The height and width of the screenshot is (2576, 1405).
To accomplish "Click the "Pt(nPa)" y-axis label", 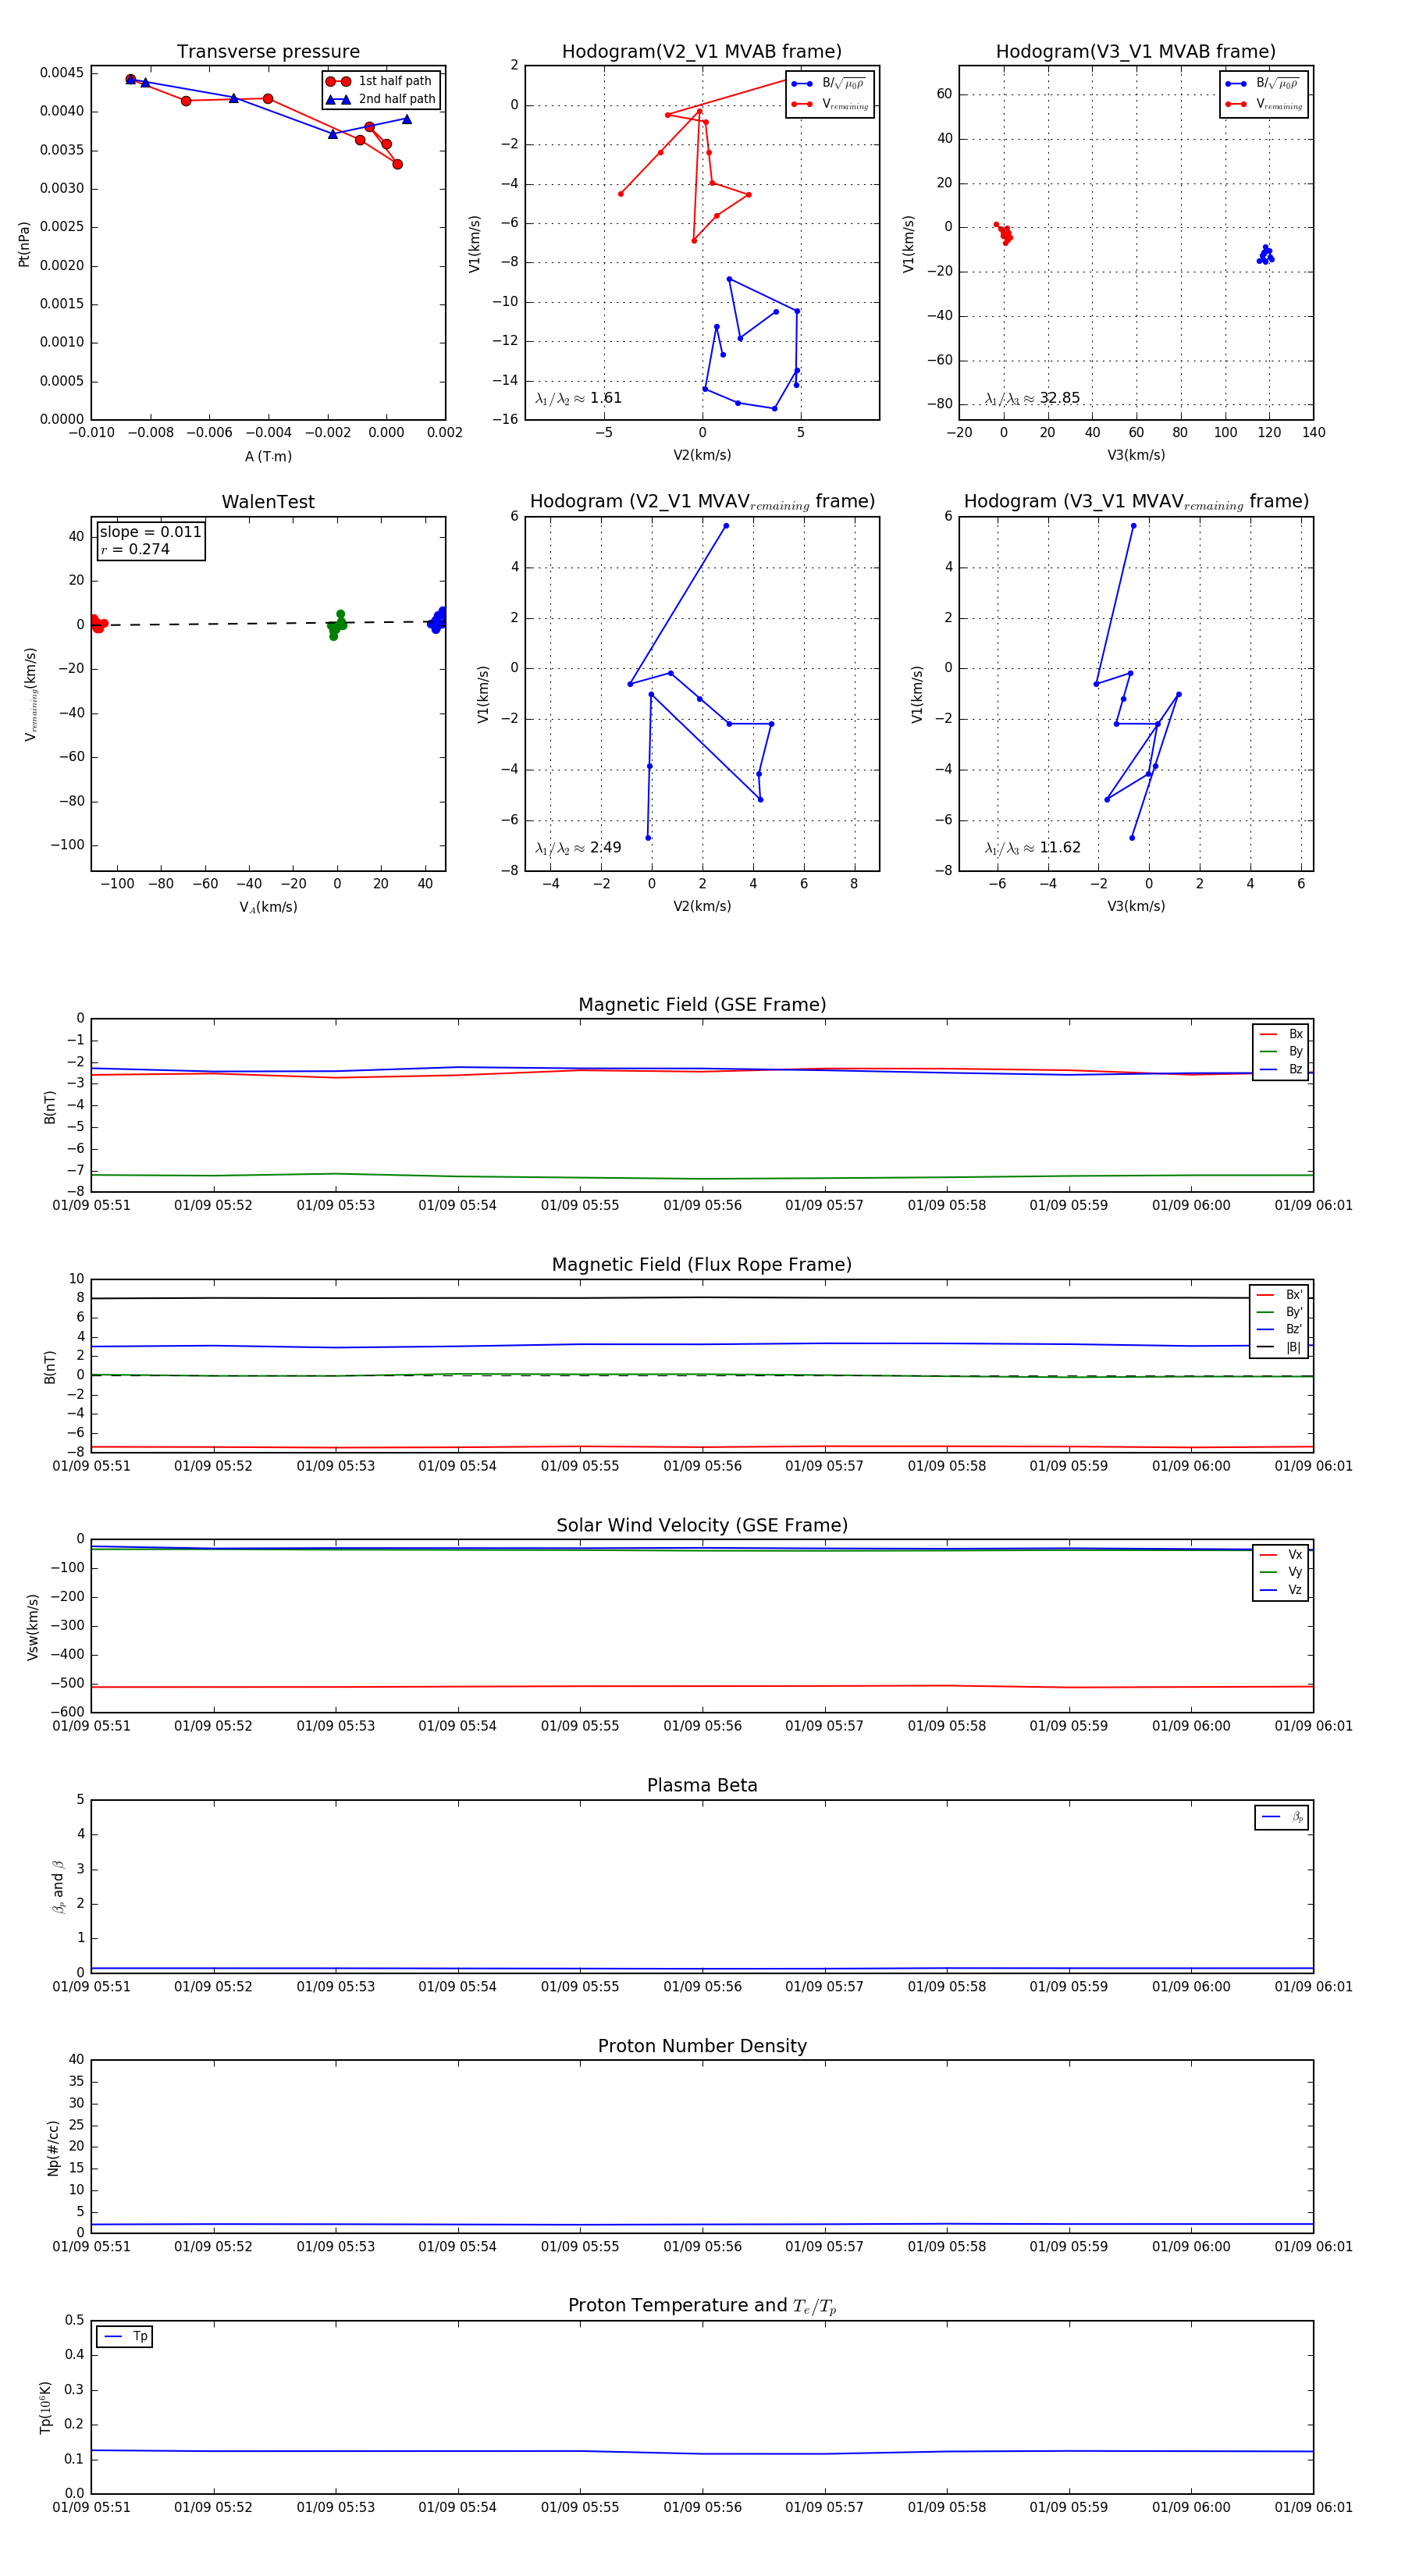I will coord(24,244).
